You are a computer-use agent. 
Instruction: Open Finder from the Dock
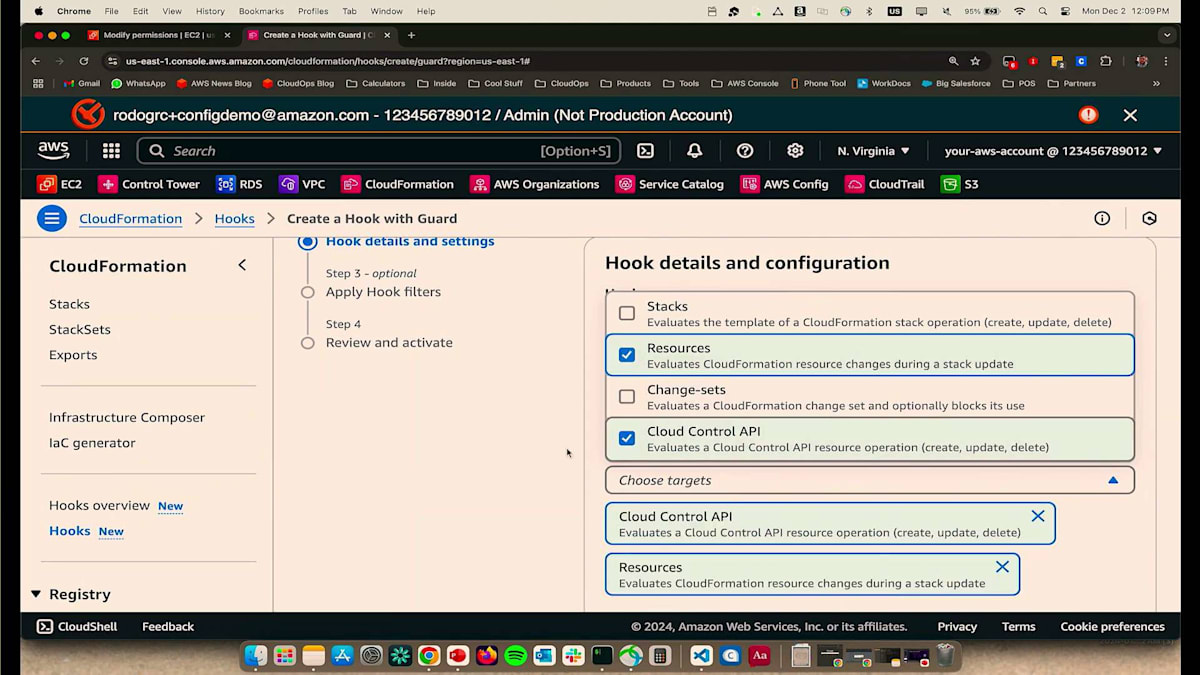[x=256, y=656]
